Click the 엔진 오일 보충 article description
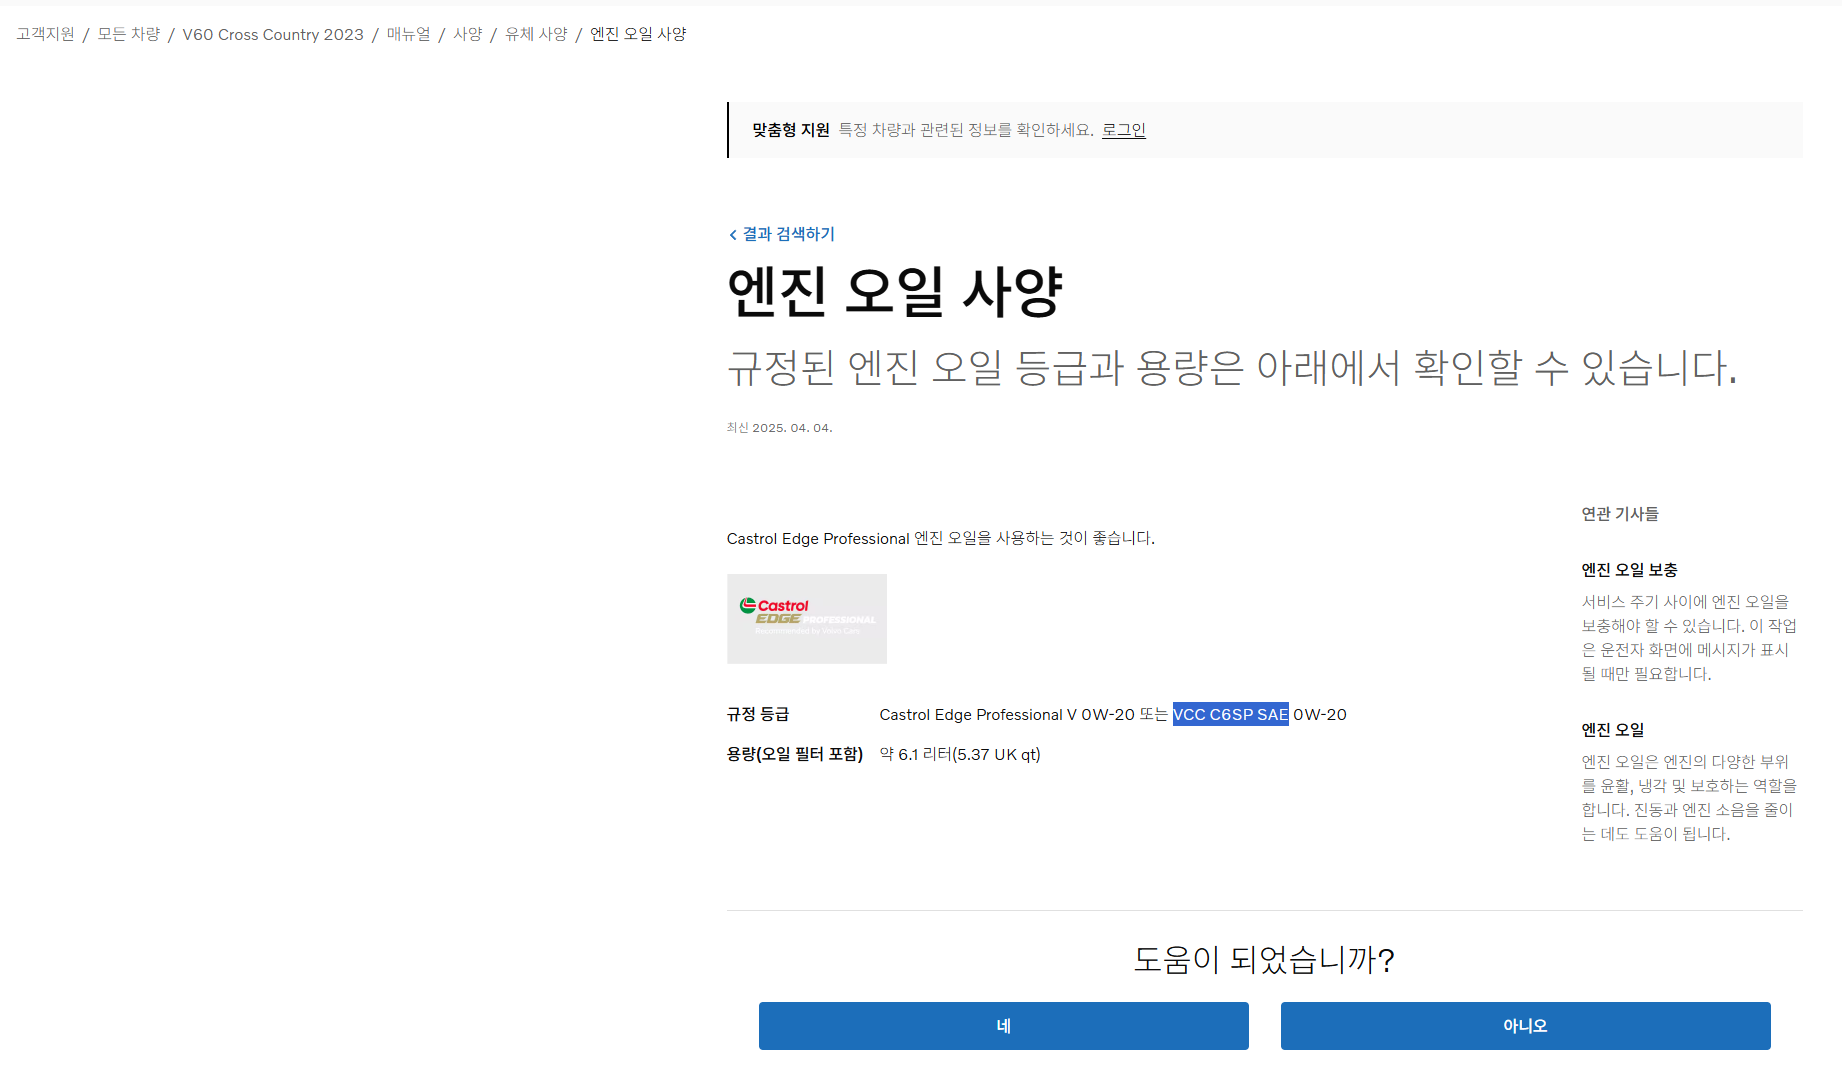1842x1084 pixels. point(1688,638)
